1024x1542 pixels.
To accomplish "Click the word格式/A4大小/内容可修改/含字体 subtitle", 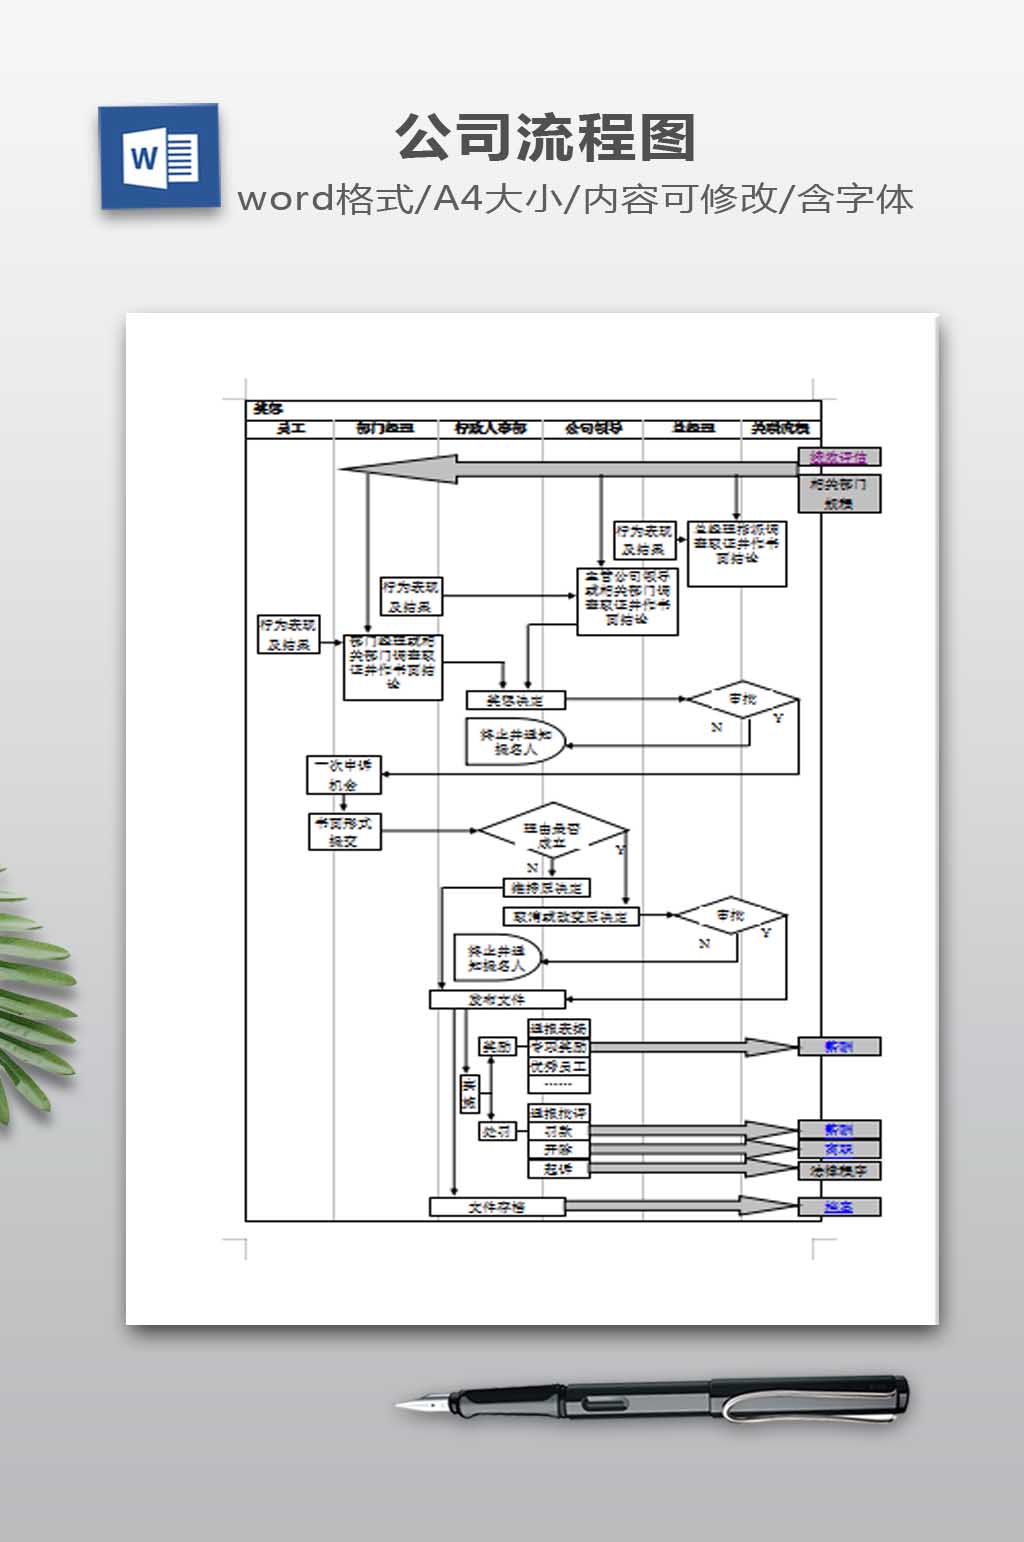I will coord(576,199).
